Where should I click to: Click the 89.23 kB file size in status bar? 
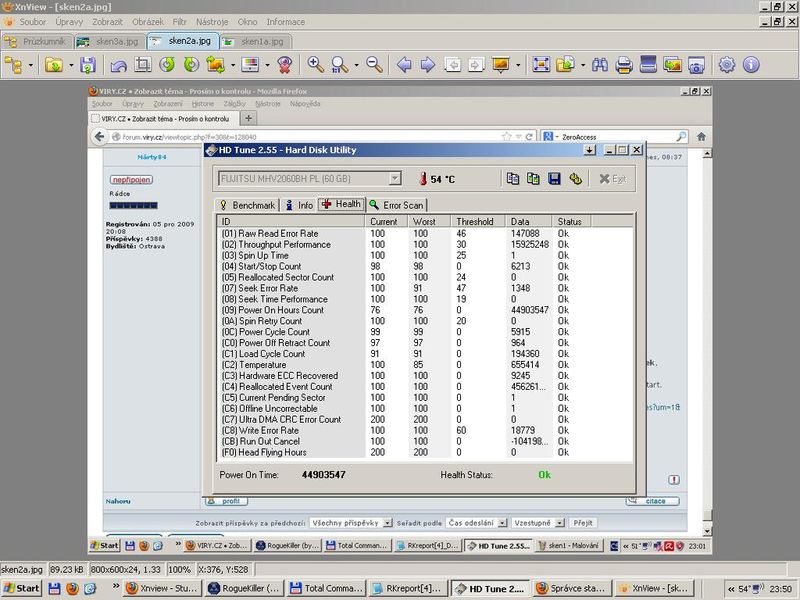click(x=67, y=569)
